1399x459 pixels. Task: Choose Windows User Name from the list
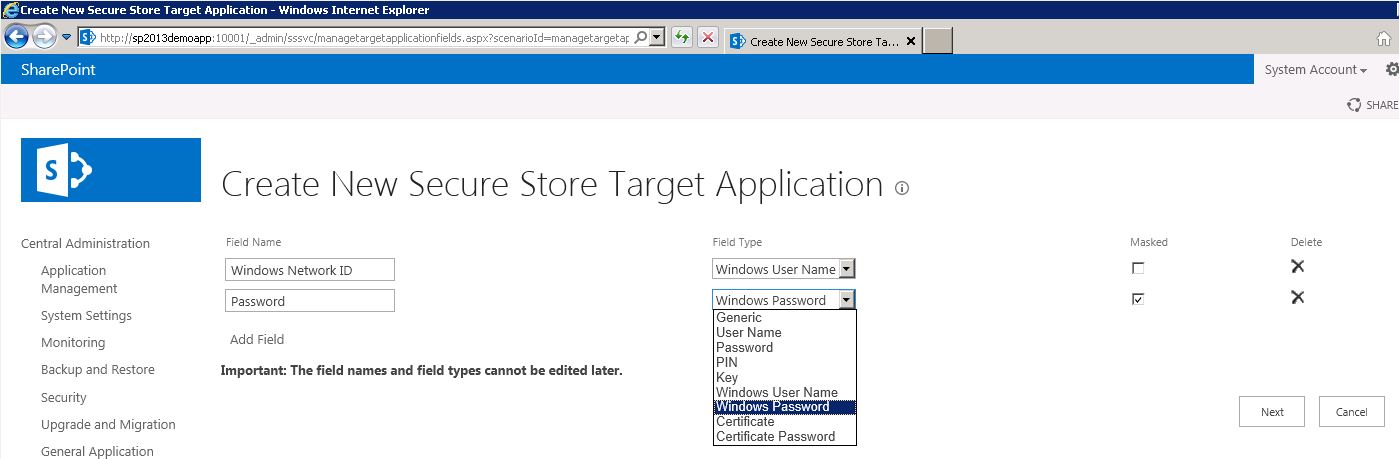pyautogui.click(x=785, y=392)
